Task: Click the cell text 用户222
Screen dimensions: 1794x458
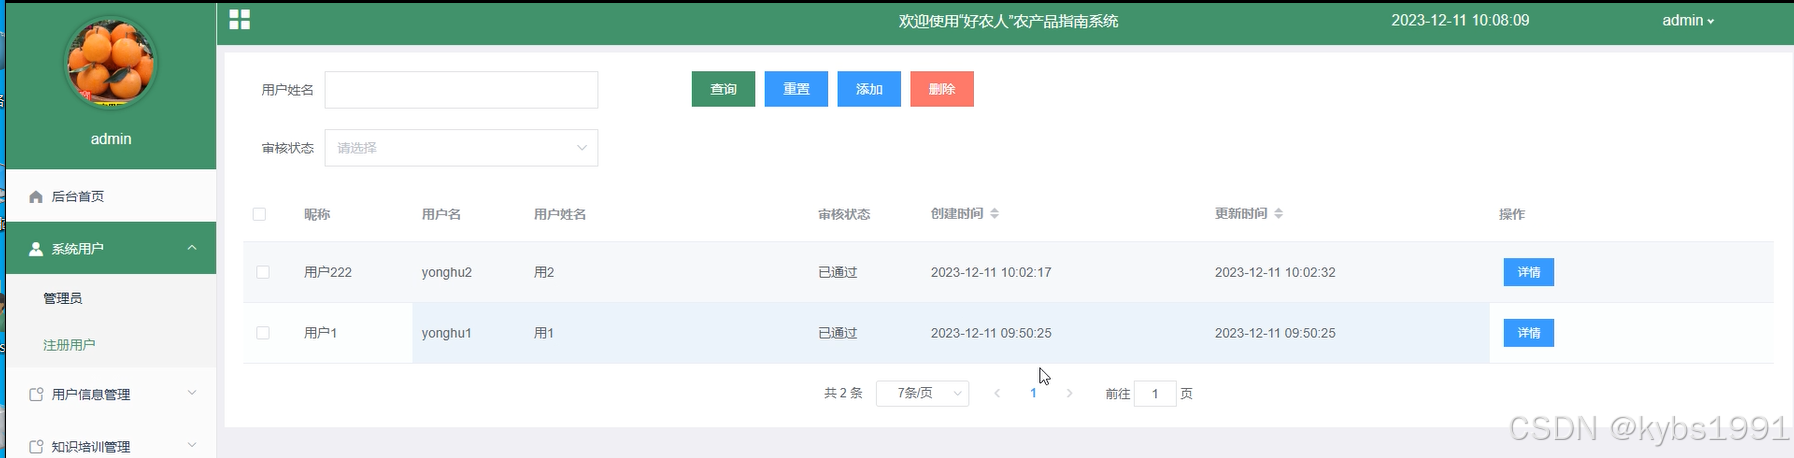Action: click(328, 272)
